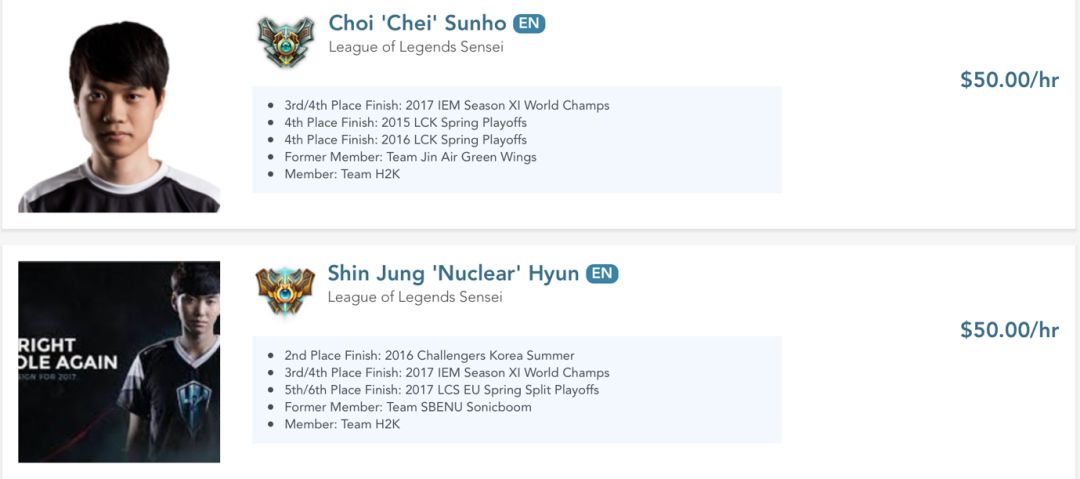1080x479 pixels.
Task: Click the Team Jin Air Green Wings entry
Action: click(410, 157)
